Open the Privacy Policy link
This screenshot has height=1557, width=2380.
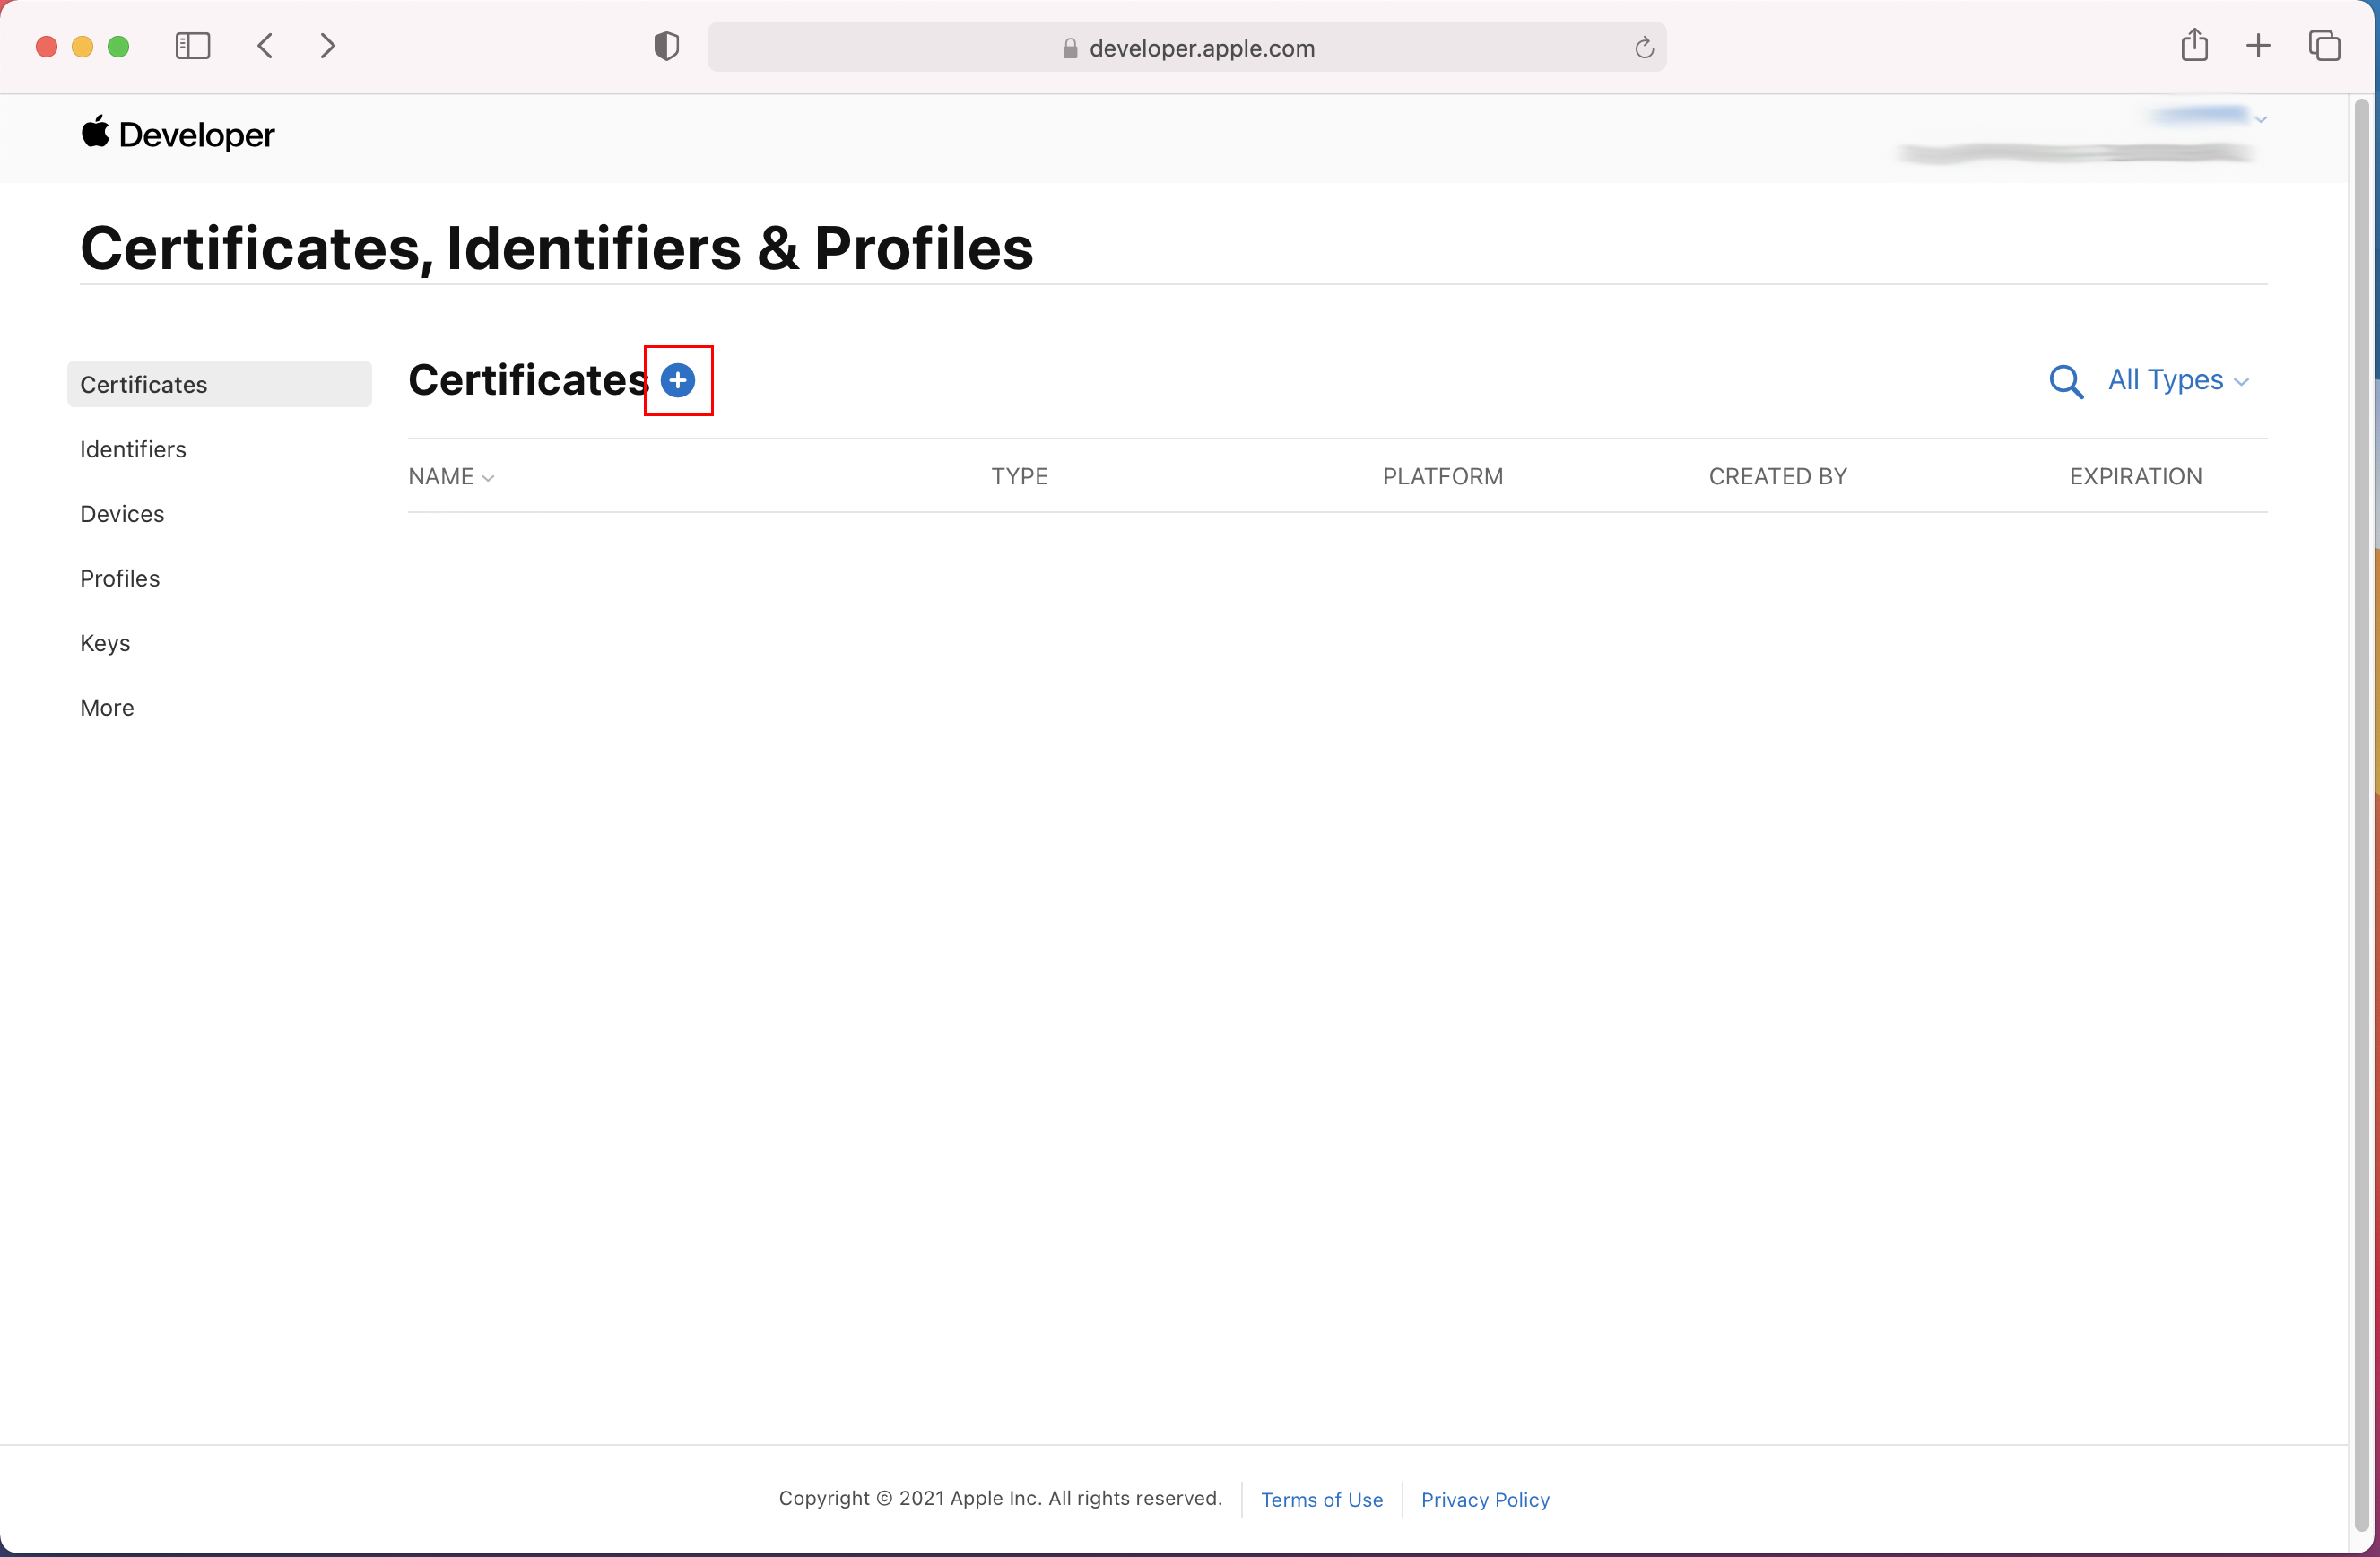point(1484,1499)
